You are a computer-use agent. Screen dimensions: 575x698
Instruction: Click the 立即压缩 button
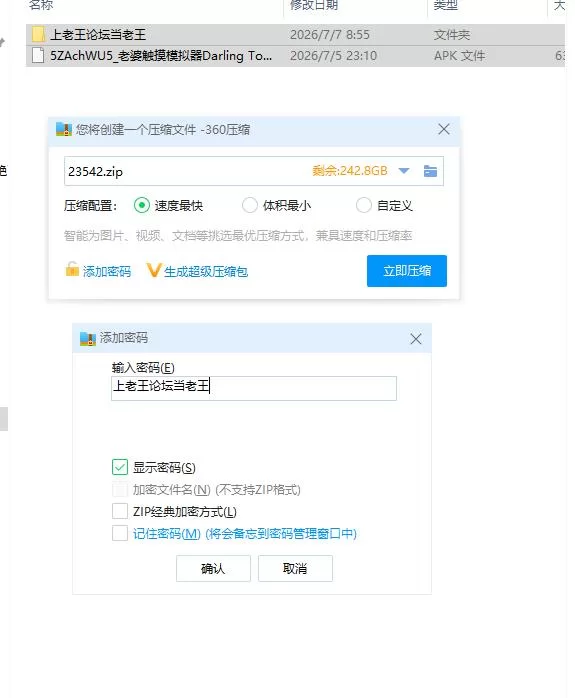[x=407, y=271]
